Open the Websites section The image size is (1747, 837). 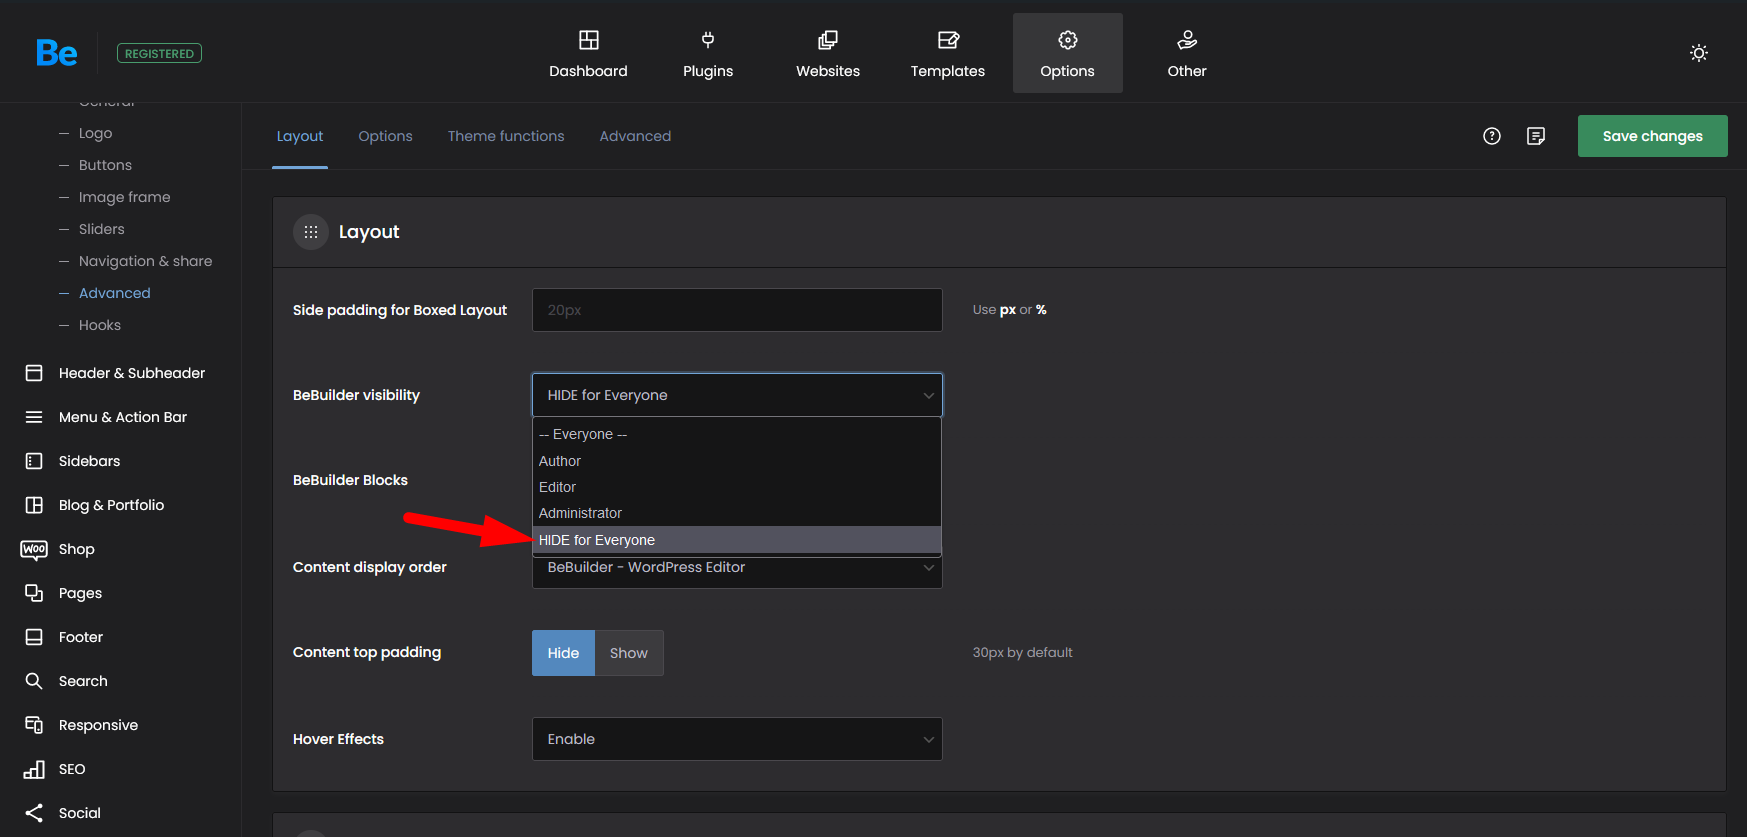[x=828, y=53]
